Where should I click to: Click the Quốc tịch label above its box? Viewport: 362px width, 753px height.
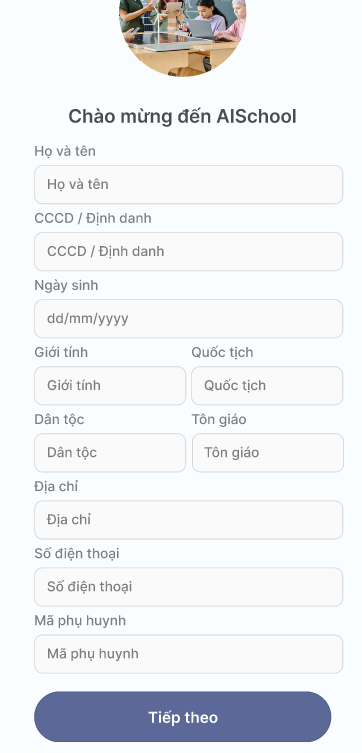[x=222, y=352]
